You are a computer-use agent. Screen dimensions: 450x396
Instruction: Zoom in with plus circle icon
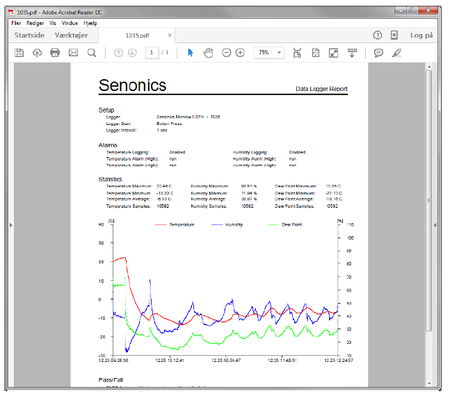[x=240, y=53]
